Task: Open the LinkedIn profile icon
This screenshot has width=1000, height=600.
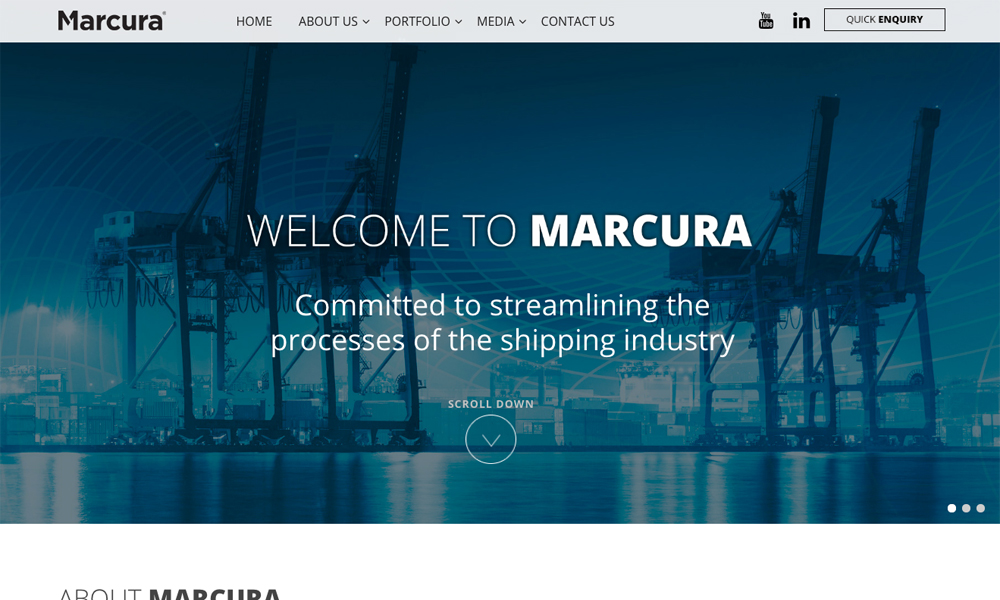Action: click(x=801, y=20)
